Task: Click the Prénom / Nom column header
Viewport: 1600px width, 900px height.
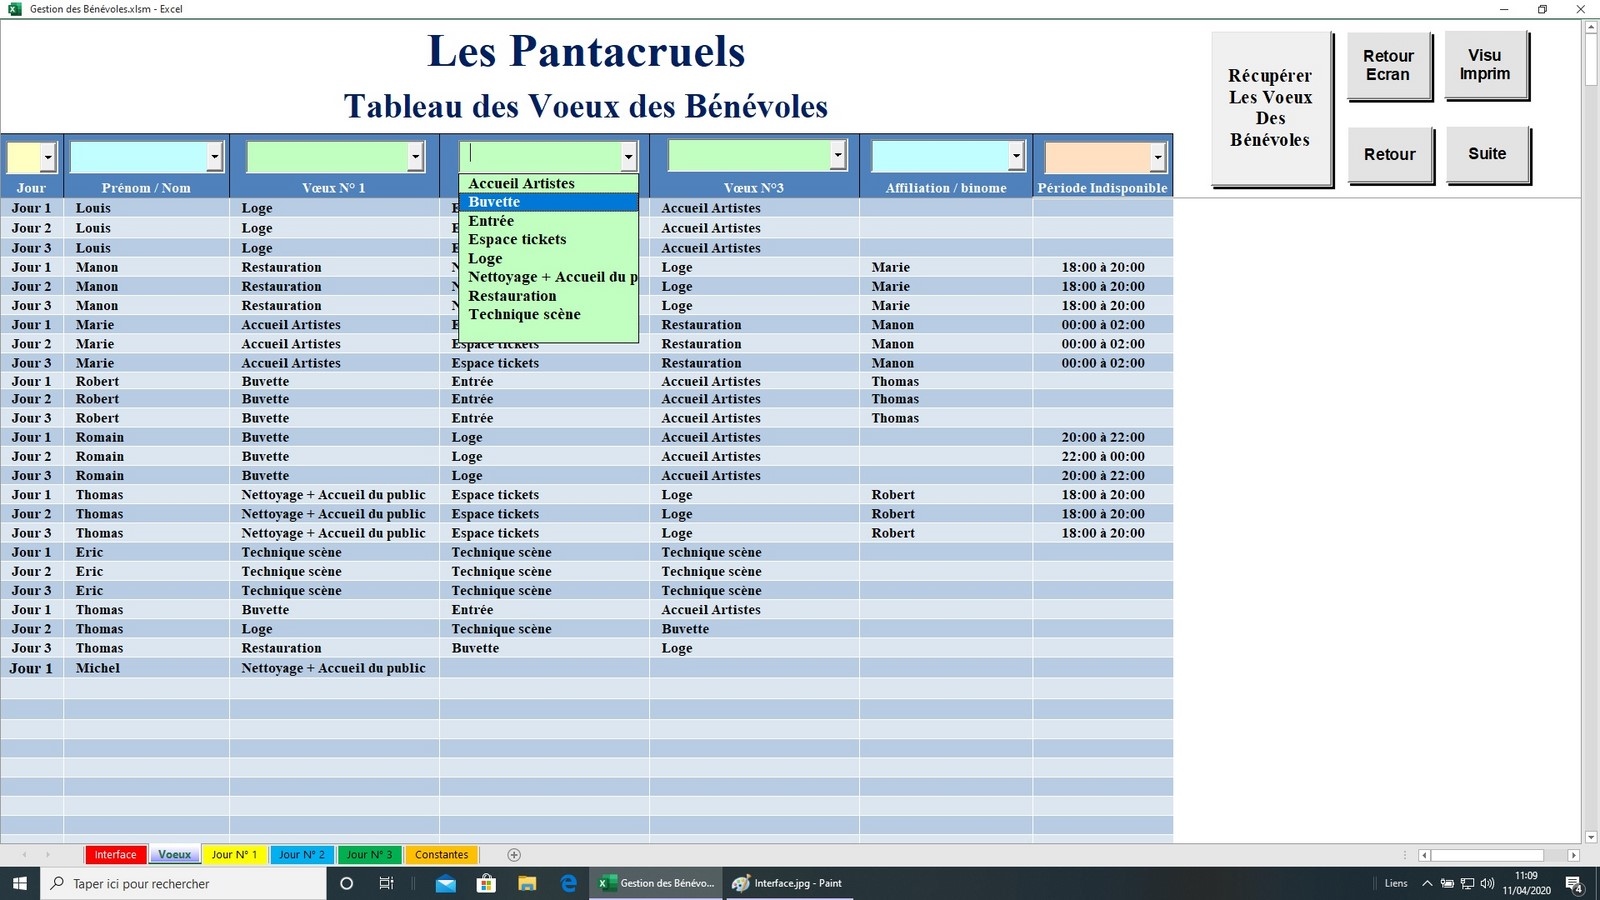Action: [x=146, y=188]
